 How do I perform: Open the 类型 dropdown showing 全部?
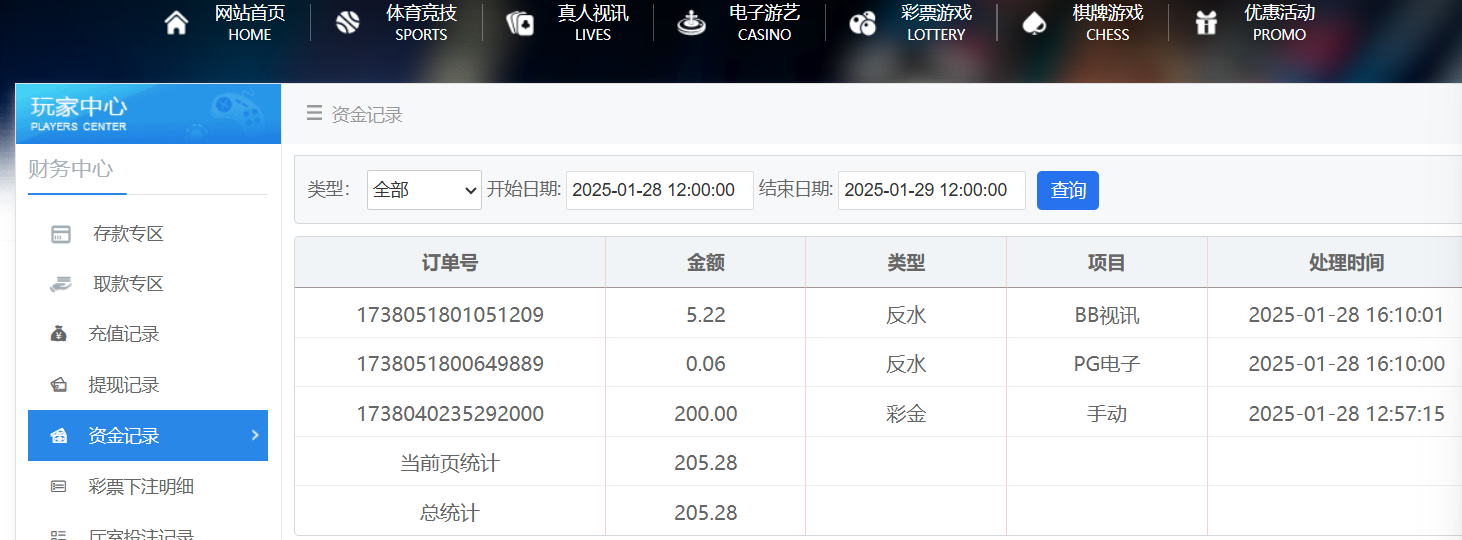point(424,190)
